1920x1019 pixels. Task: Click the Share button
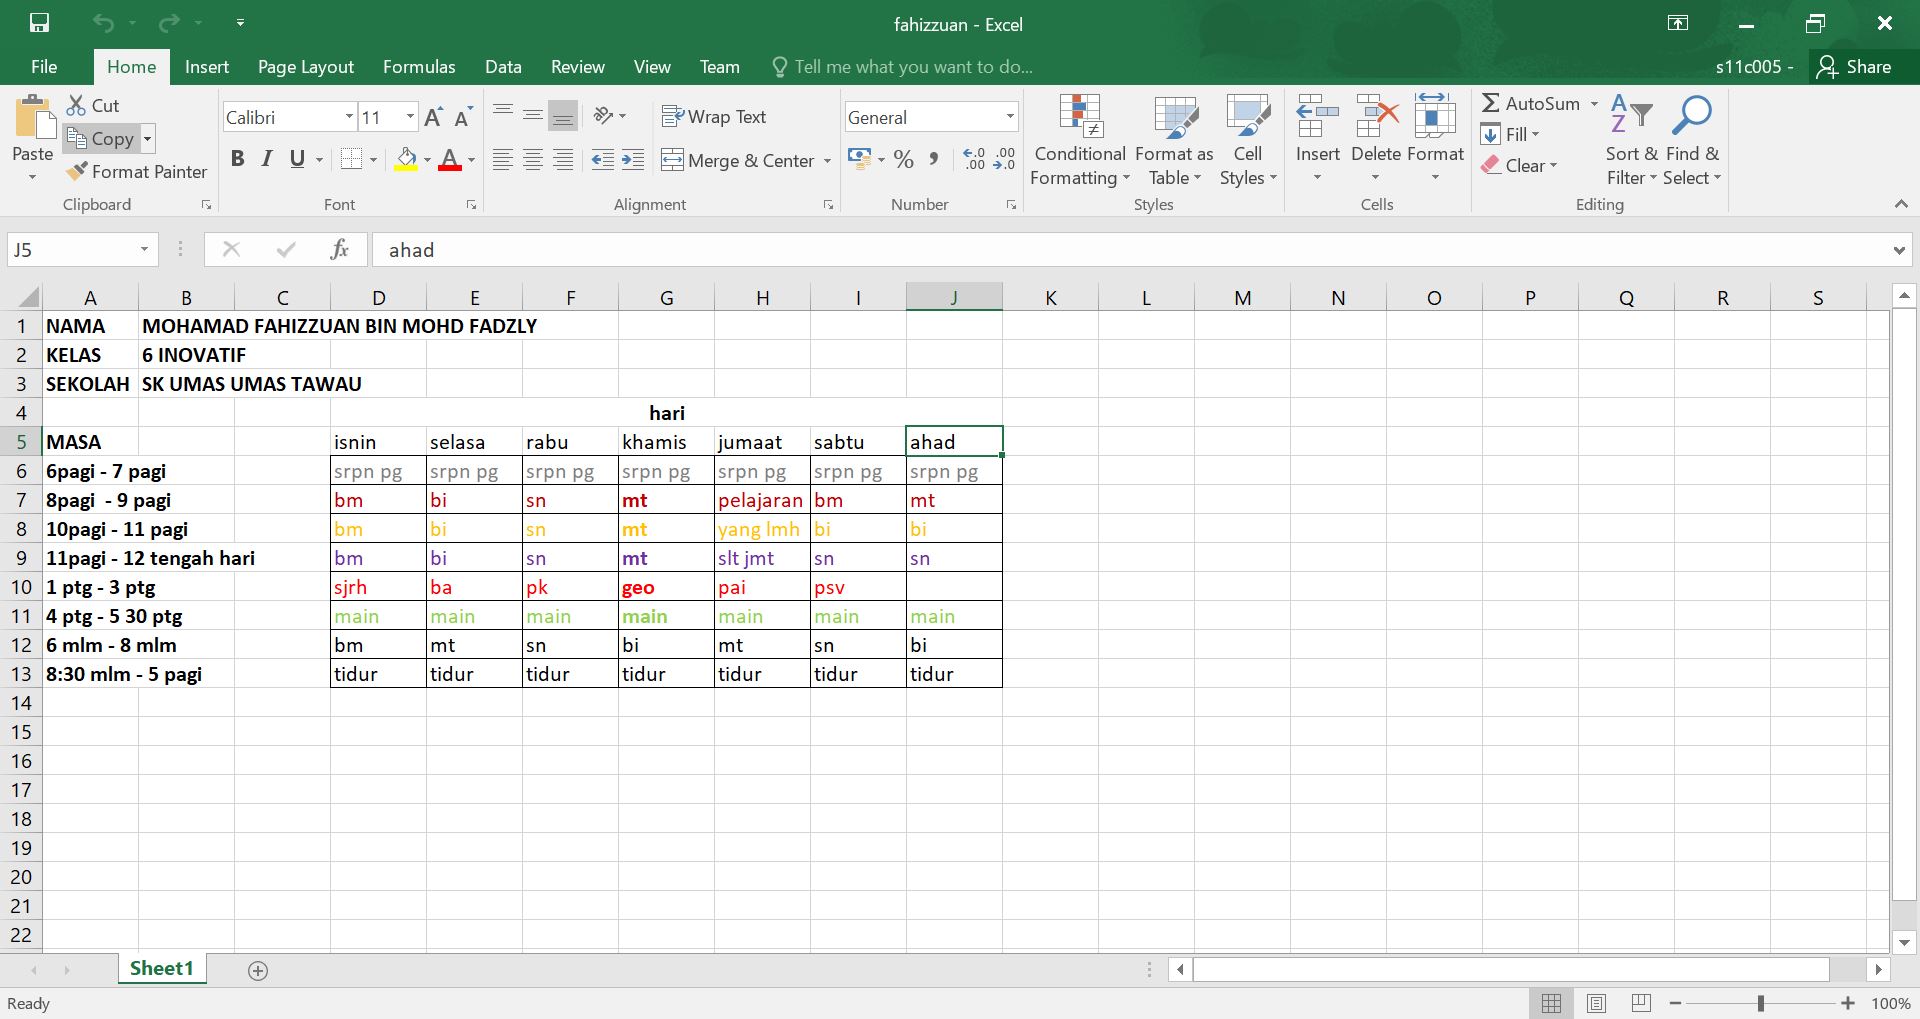click(1855, 67)
